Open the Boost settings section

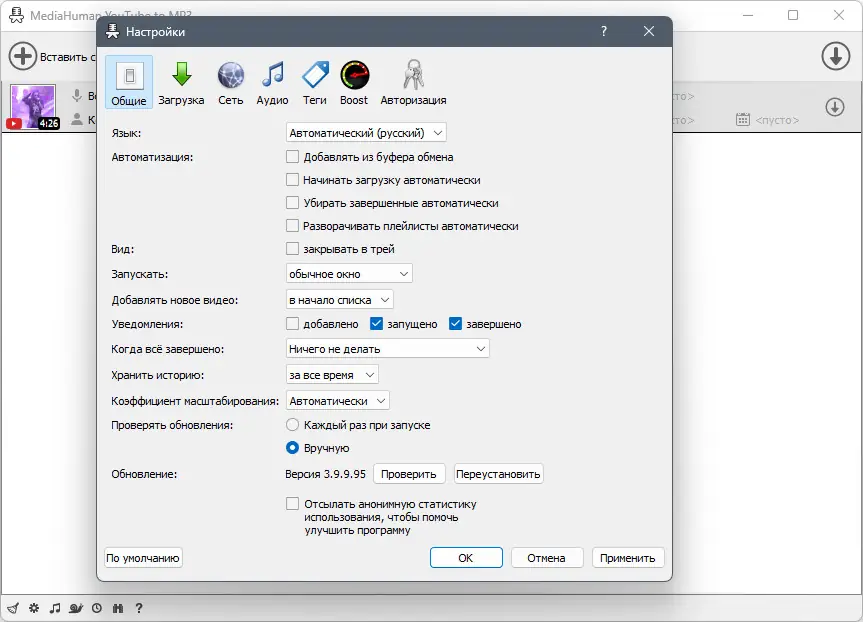click(x=355, y=80)
